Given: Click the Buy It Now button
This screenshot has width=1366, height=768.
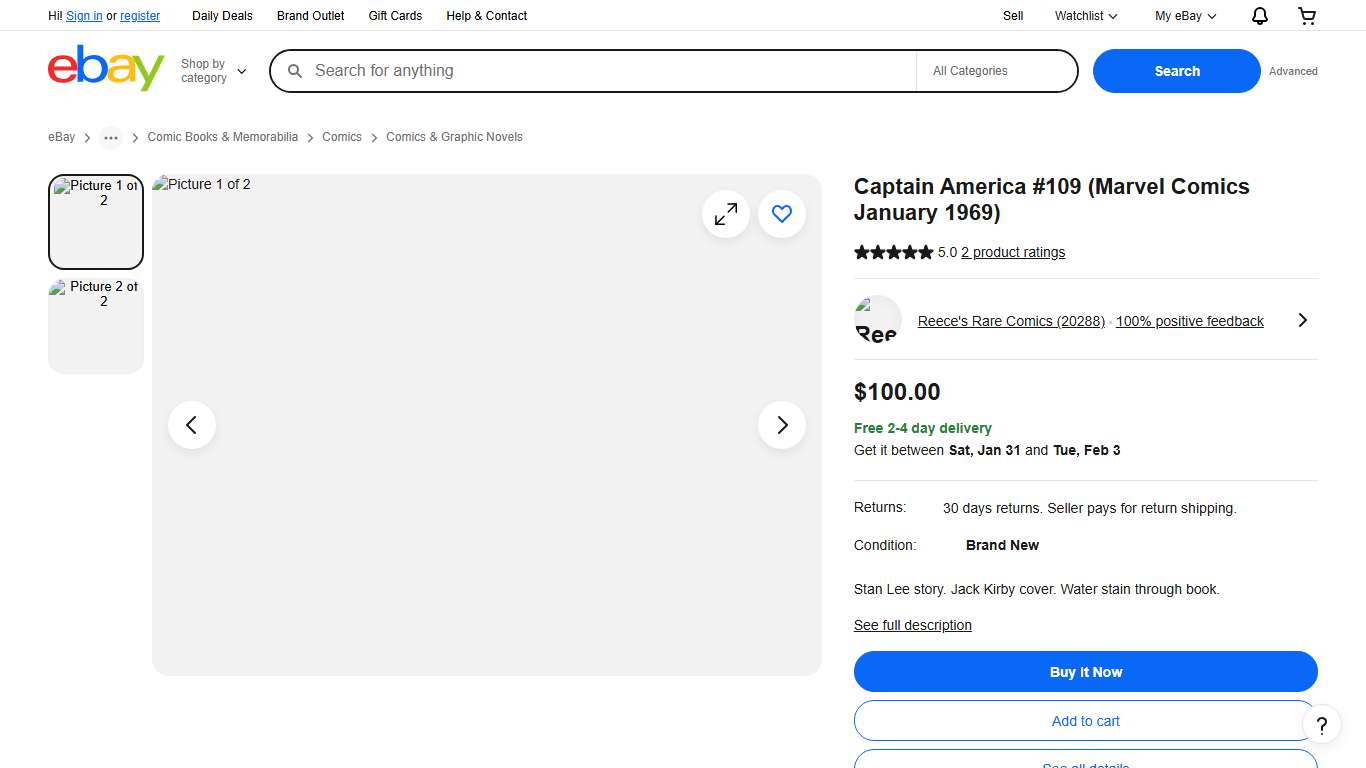Looking at the screenshot, I should (1085, 672).
